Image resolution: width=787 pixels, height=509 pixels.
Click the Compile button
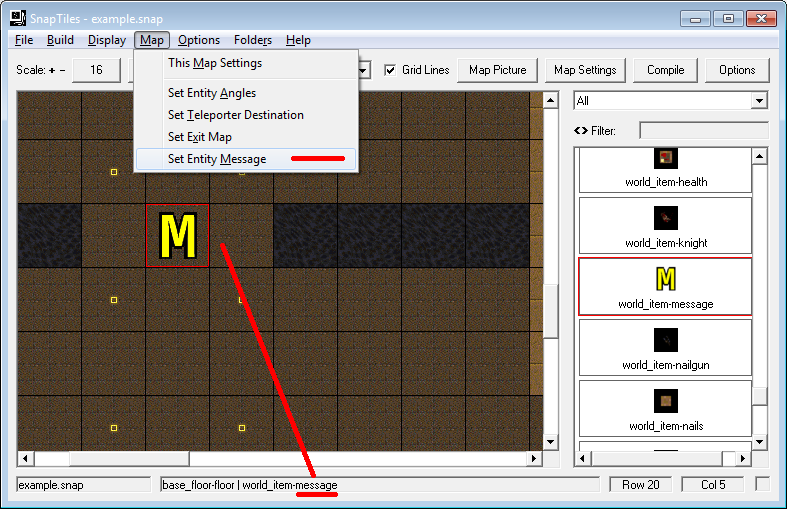coord(665,70)
